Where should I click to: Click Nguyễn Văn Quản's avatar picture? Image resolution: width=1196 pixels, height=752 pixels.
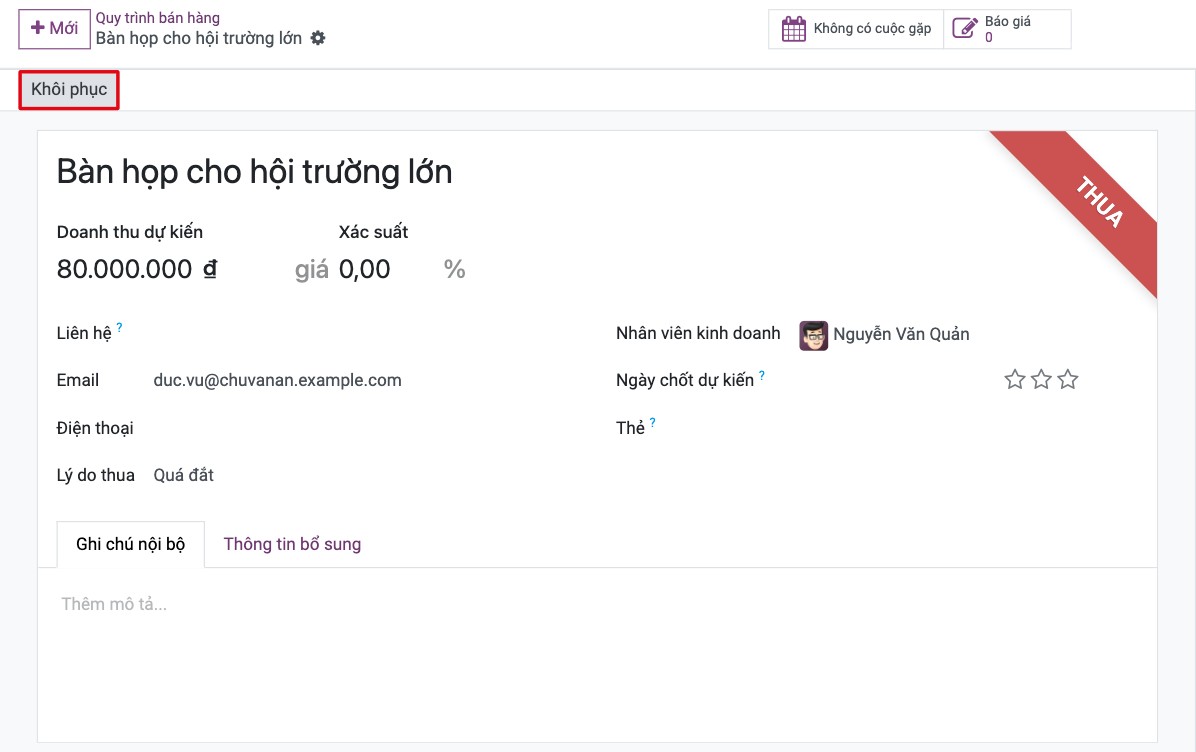(x=813, y=335)
